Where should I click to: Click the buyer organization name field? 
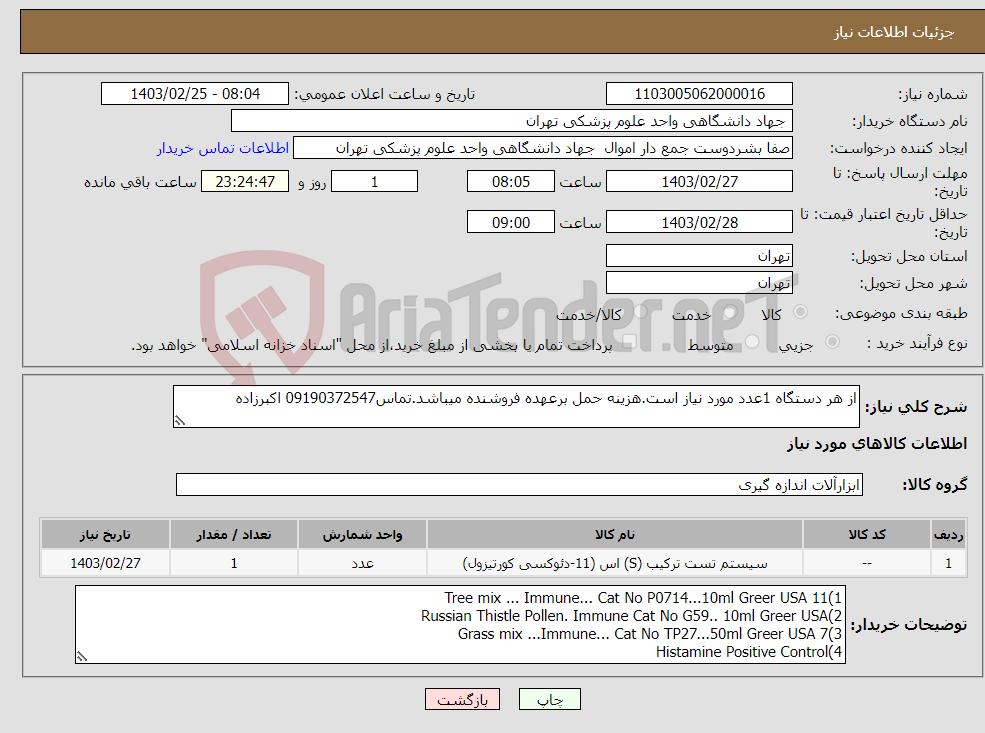pos(511,121)
